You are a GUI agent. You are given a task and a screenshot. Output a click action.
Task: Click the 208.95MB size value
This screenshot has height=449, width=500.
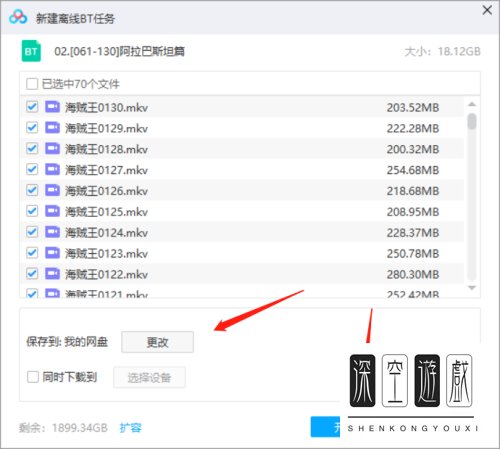pyautogui.click(x=413, y=212)
